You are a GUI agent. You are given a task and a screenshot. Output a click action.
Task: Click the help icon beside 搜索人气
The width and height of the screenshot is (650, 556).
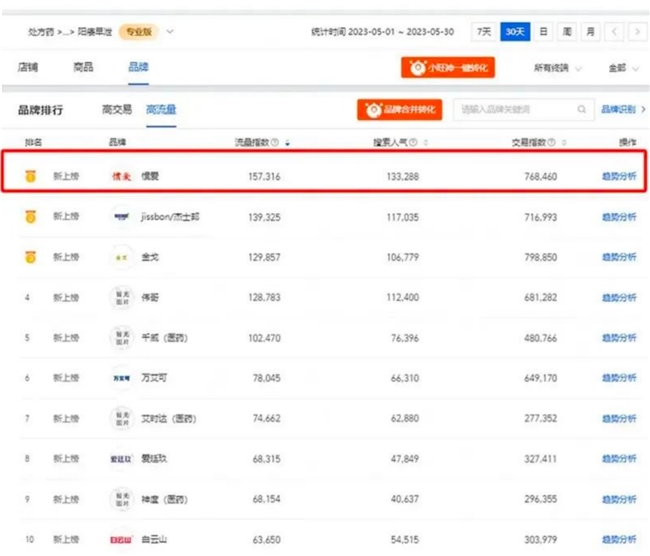(x=413, y=142)
